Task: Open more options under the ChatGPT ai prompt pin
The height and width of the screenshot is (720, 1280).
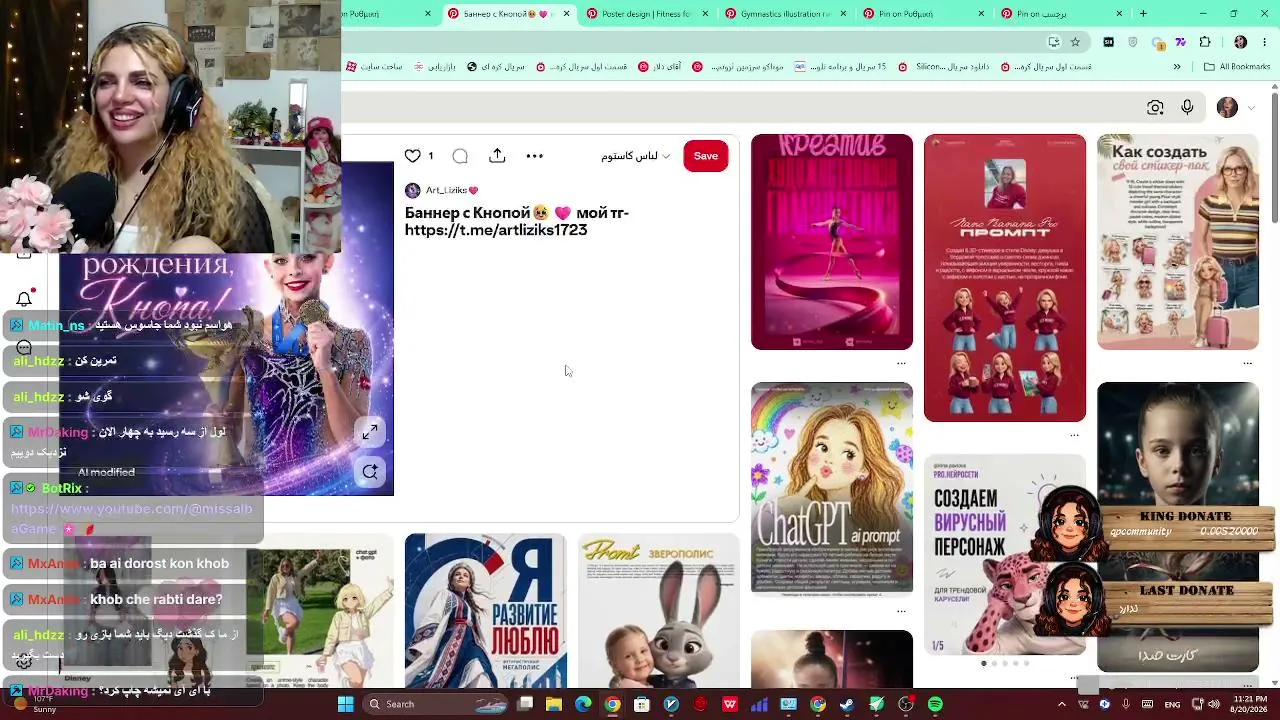Action: [901, 610]
